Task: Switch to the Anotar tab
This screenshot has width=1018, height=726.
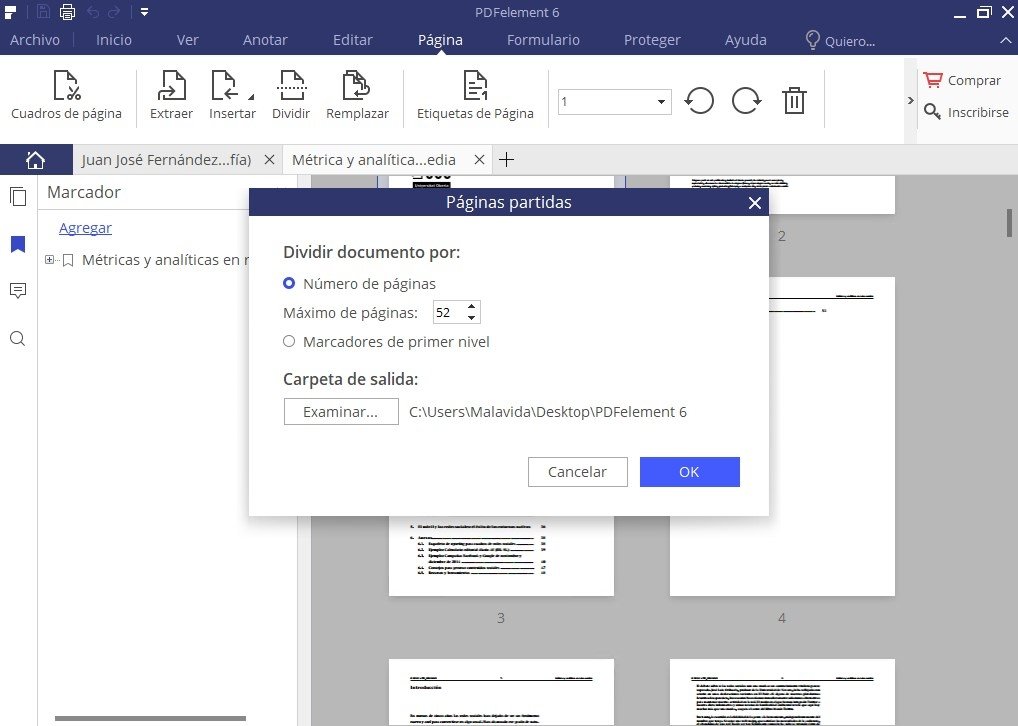Action: pyautogui.click(x=265, y=40)
